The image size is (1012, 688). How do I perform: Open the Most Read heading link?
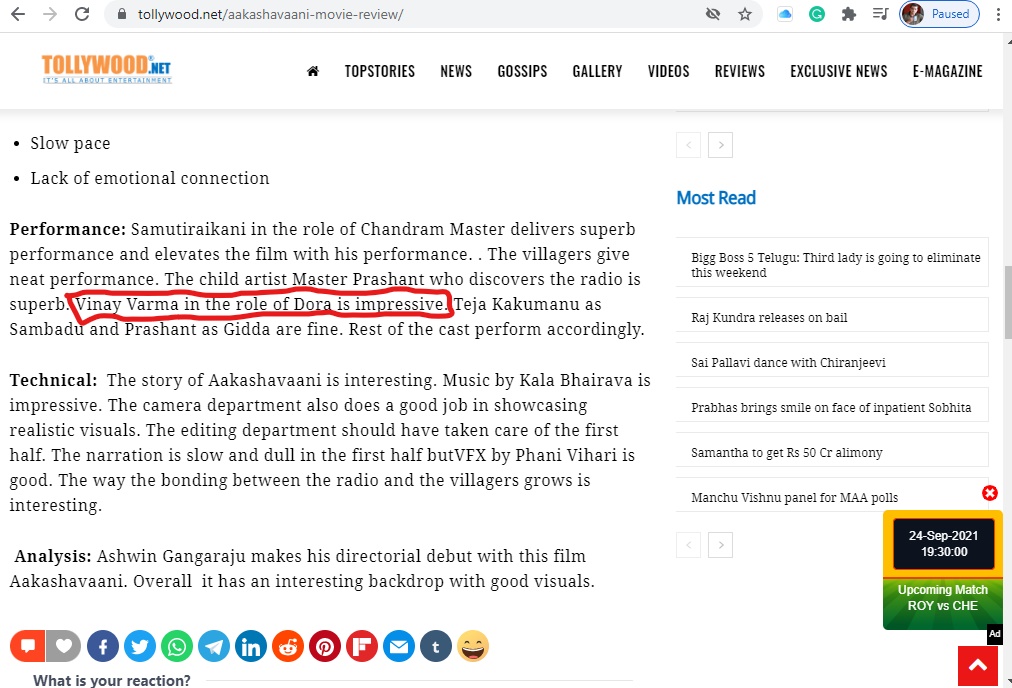716,198
